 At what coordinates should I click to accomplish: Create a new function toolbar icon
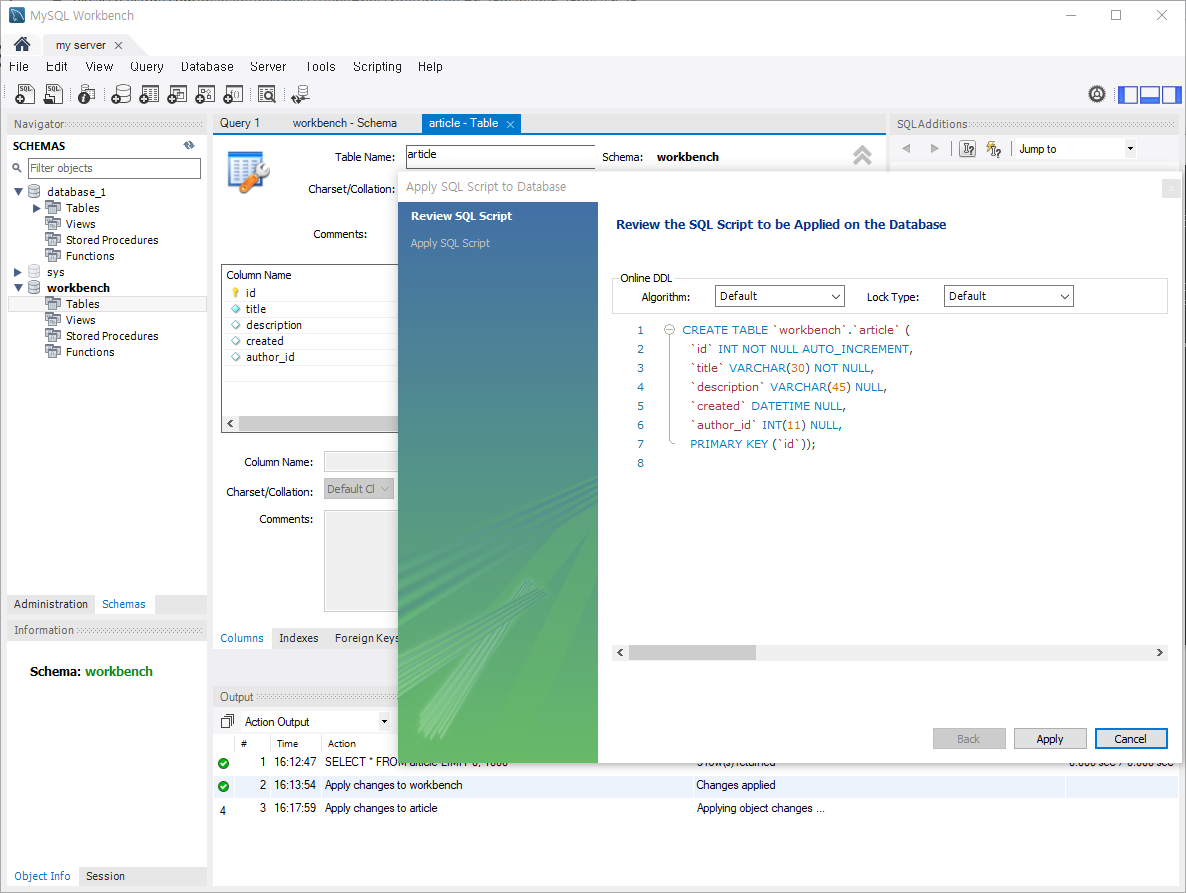tap(233, 94)
